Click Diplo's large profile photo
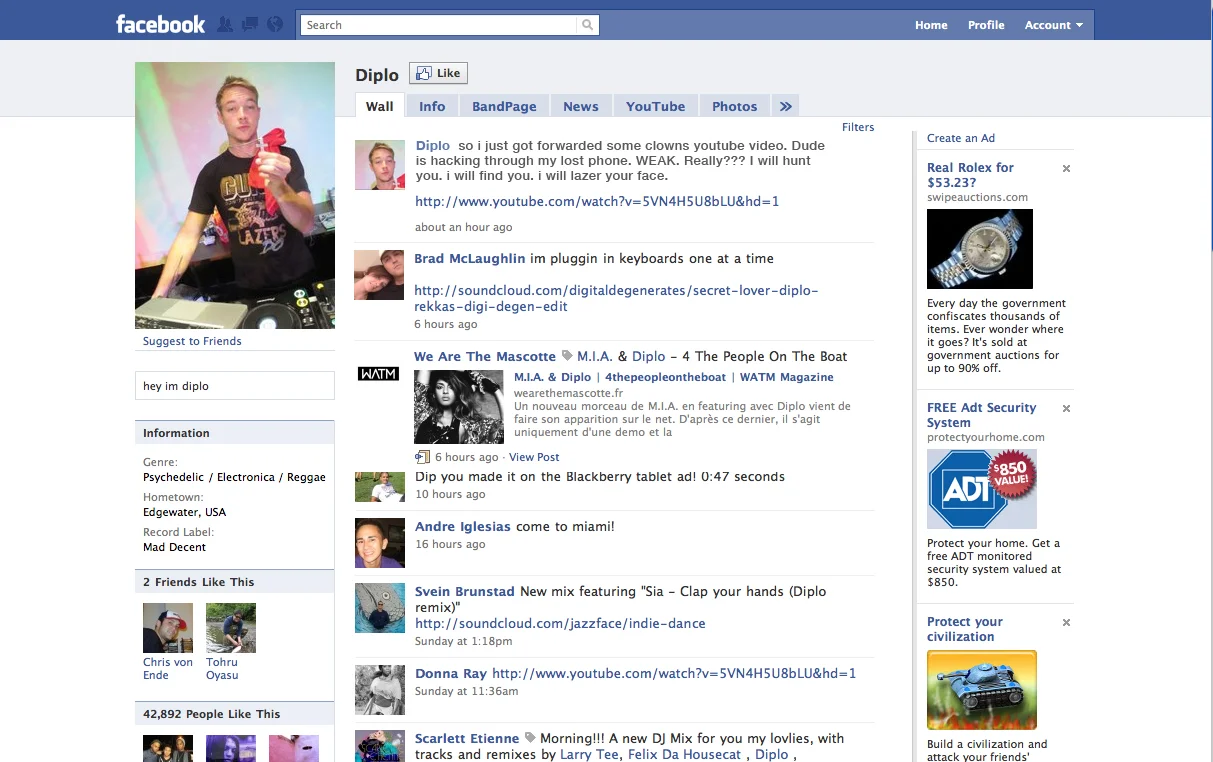 (x=235, y=195)
